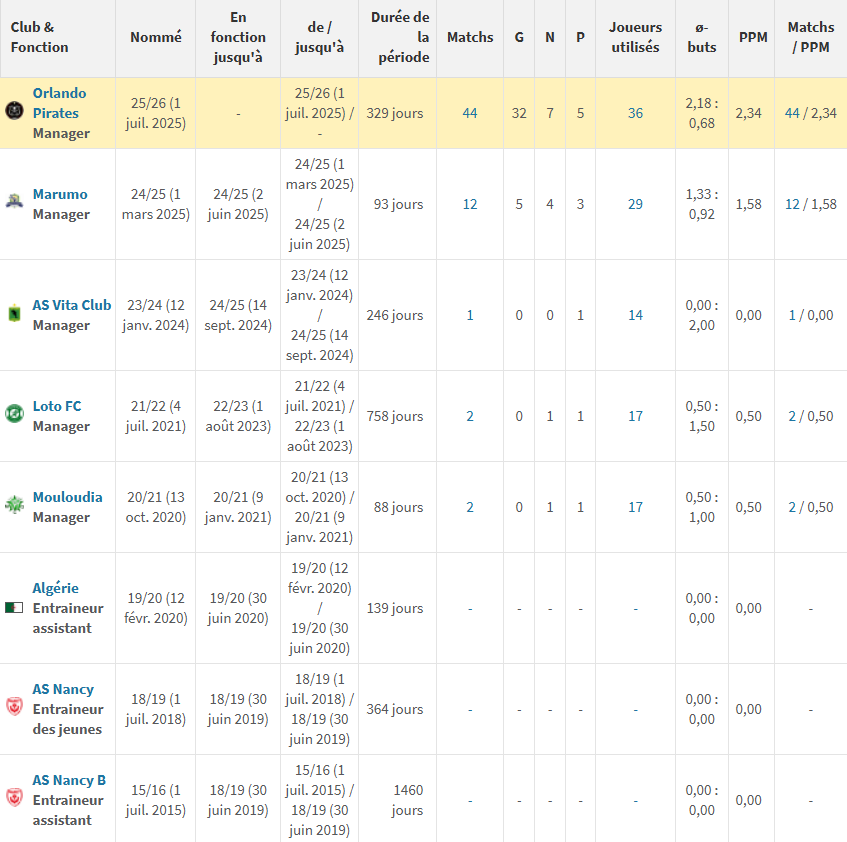Viewport: 847px width, 842px height.
Task: Open the Orlando Pirates club link
Action: [59, 103]
